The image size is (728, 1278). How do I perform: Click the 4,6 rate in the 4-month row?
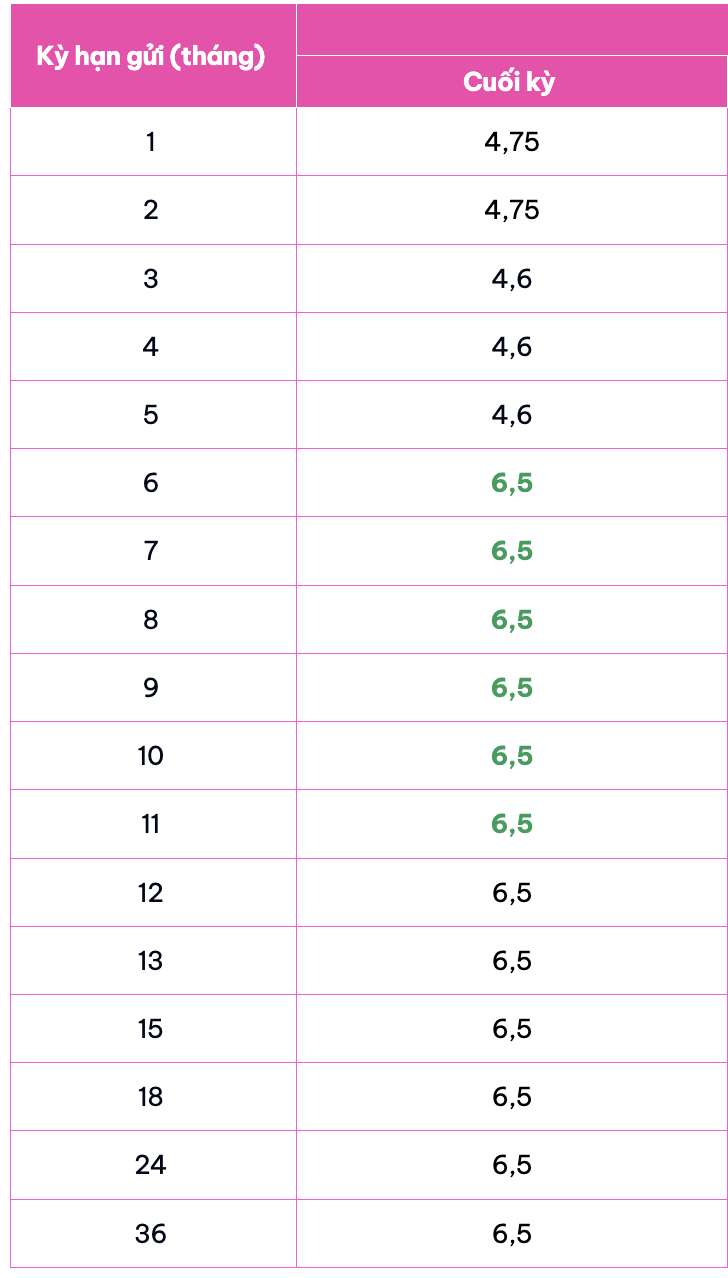tap(511, 347)
